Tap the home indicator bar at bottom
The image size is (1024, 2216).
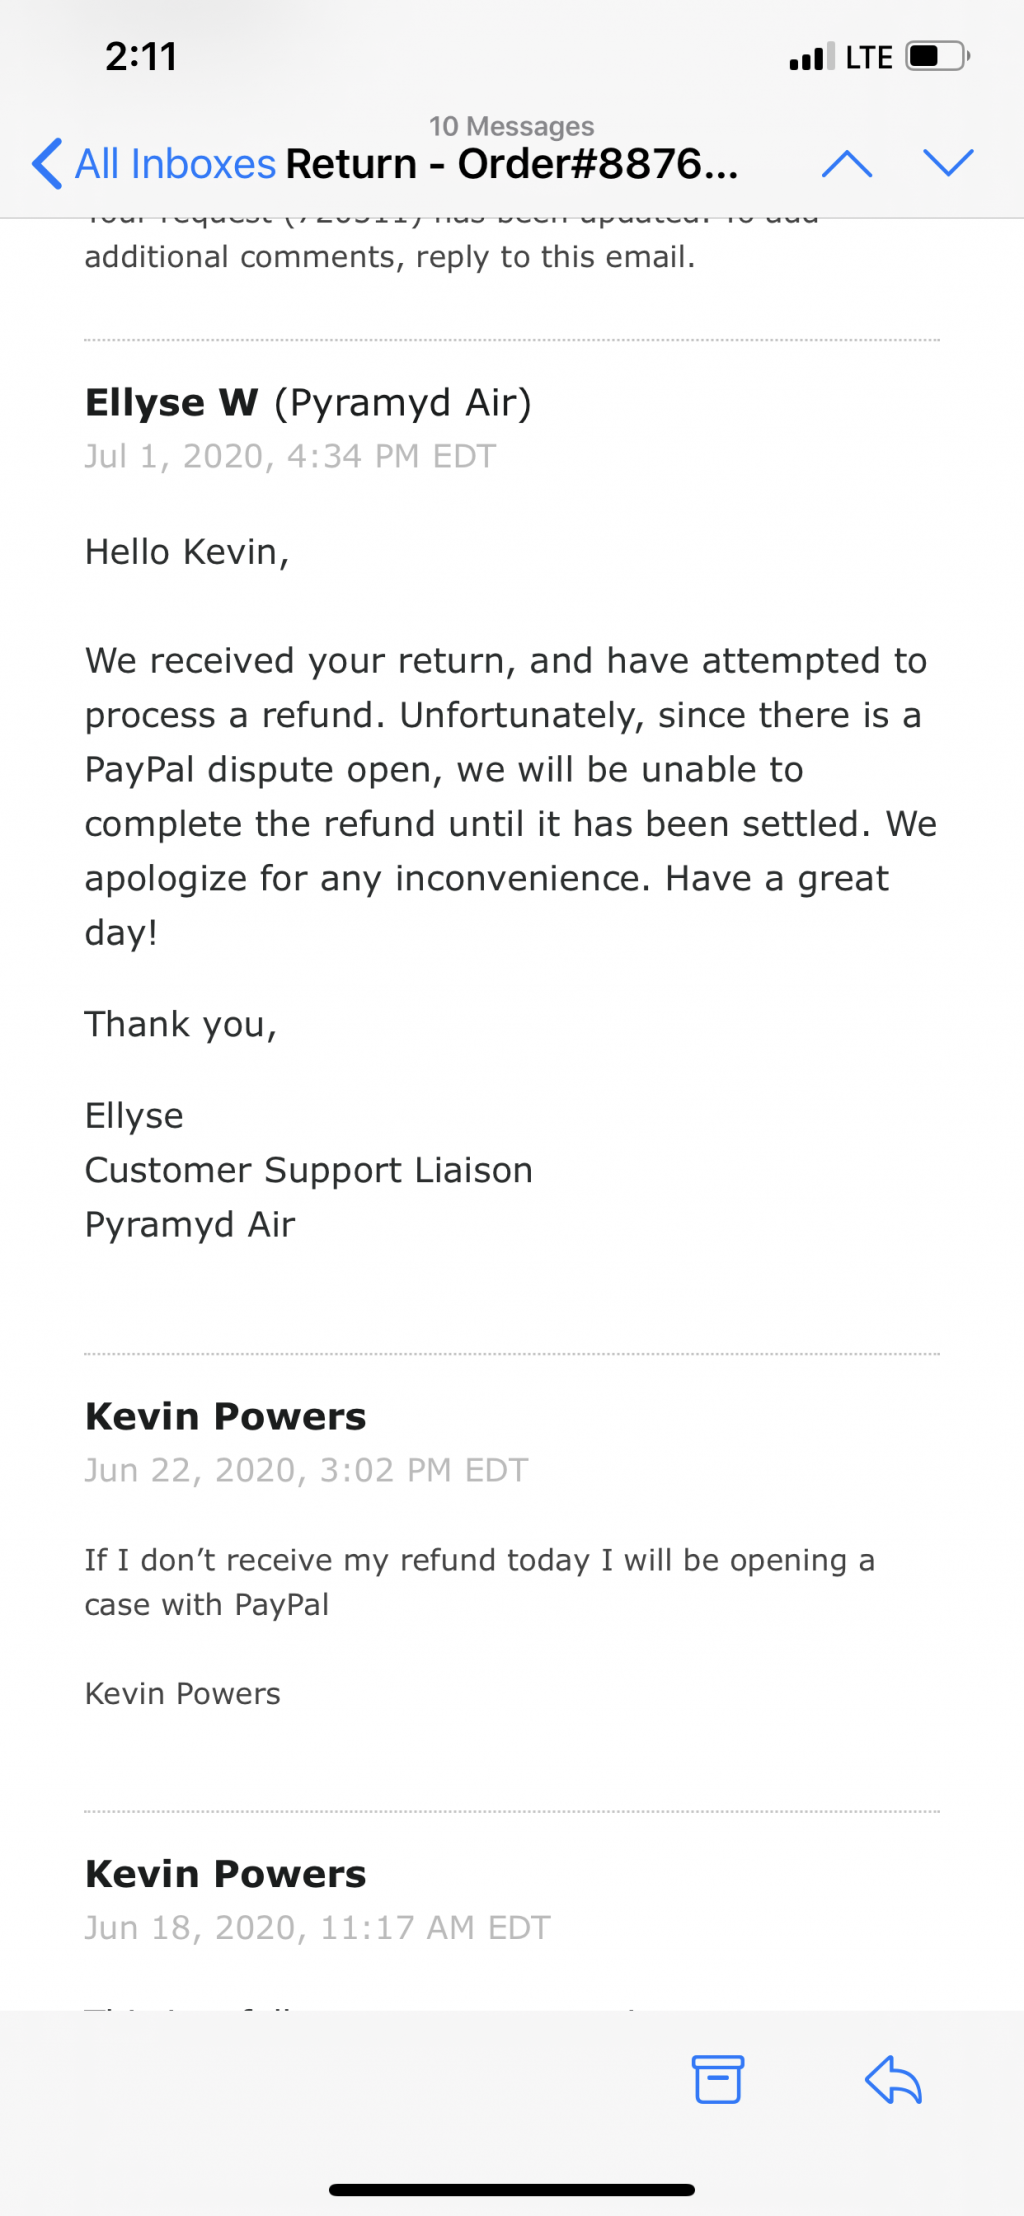pyautogui.click(x=512, y=2190)
